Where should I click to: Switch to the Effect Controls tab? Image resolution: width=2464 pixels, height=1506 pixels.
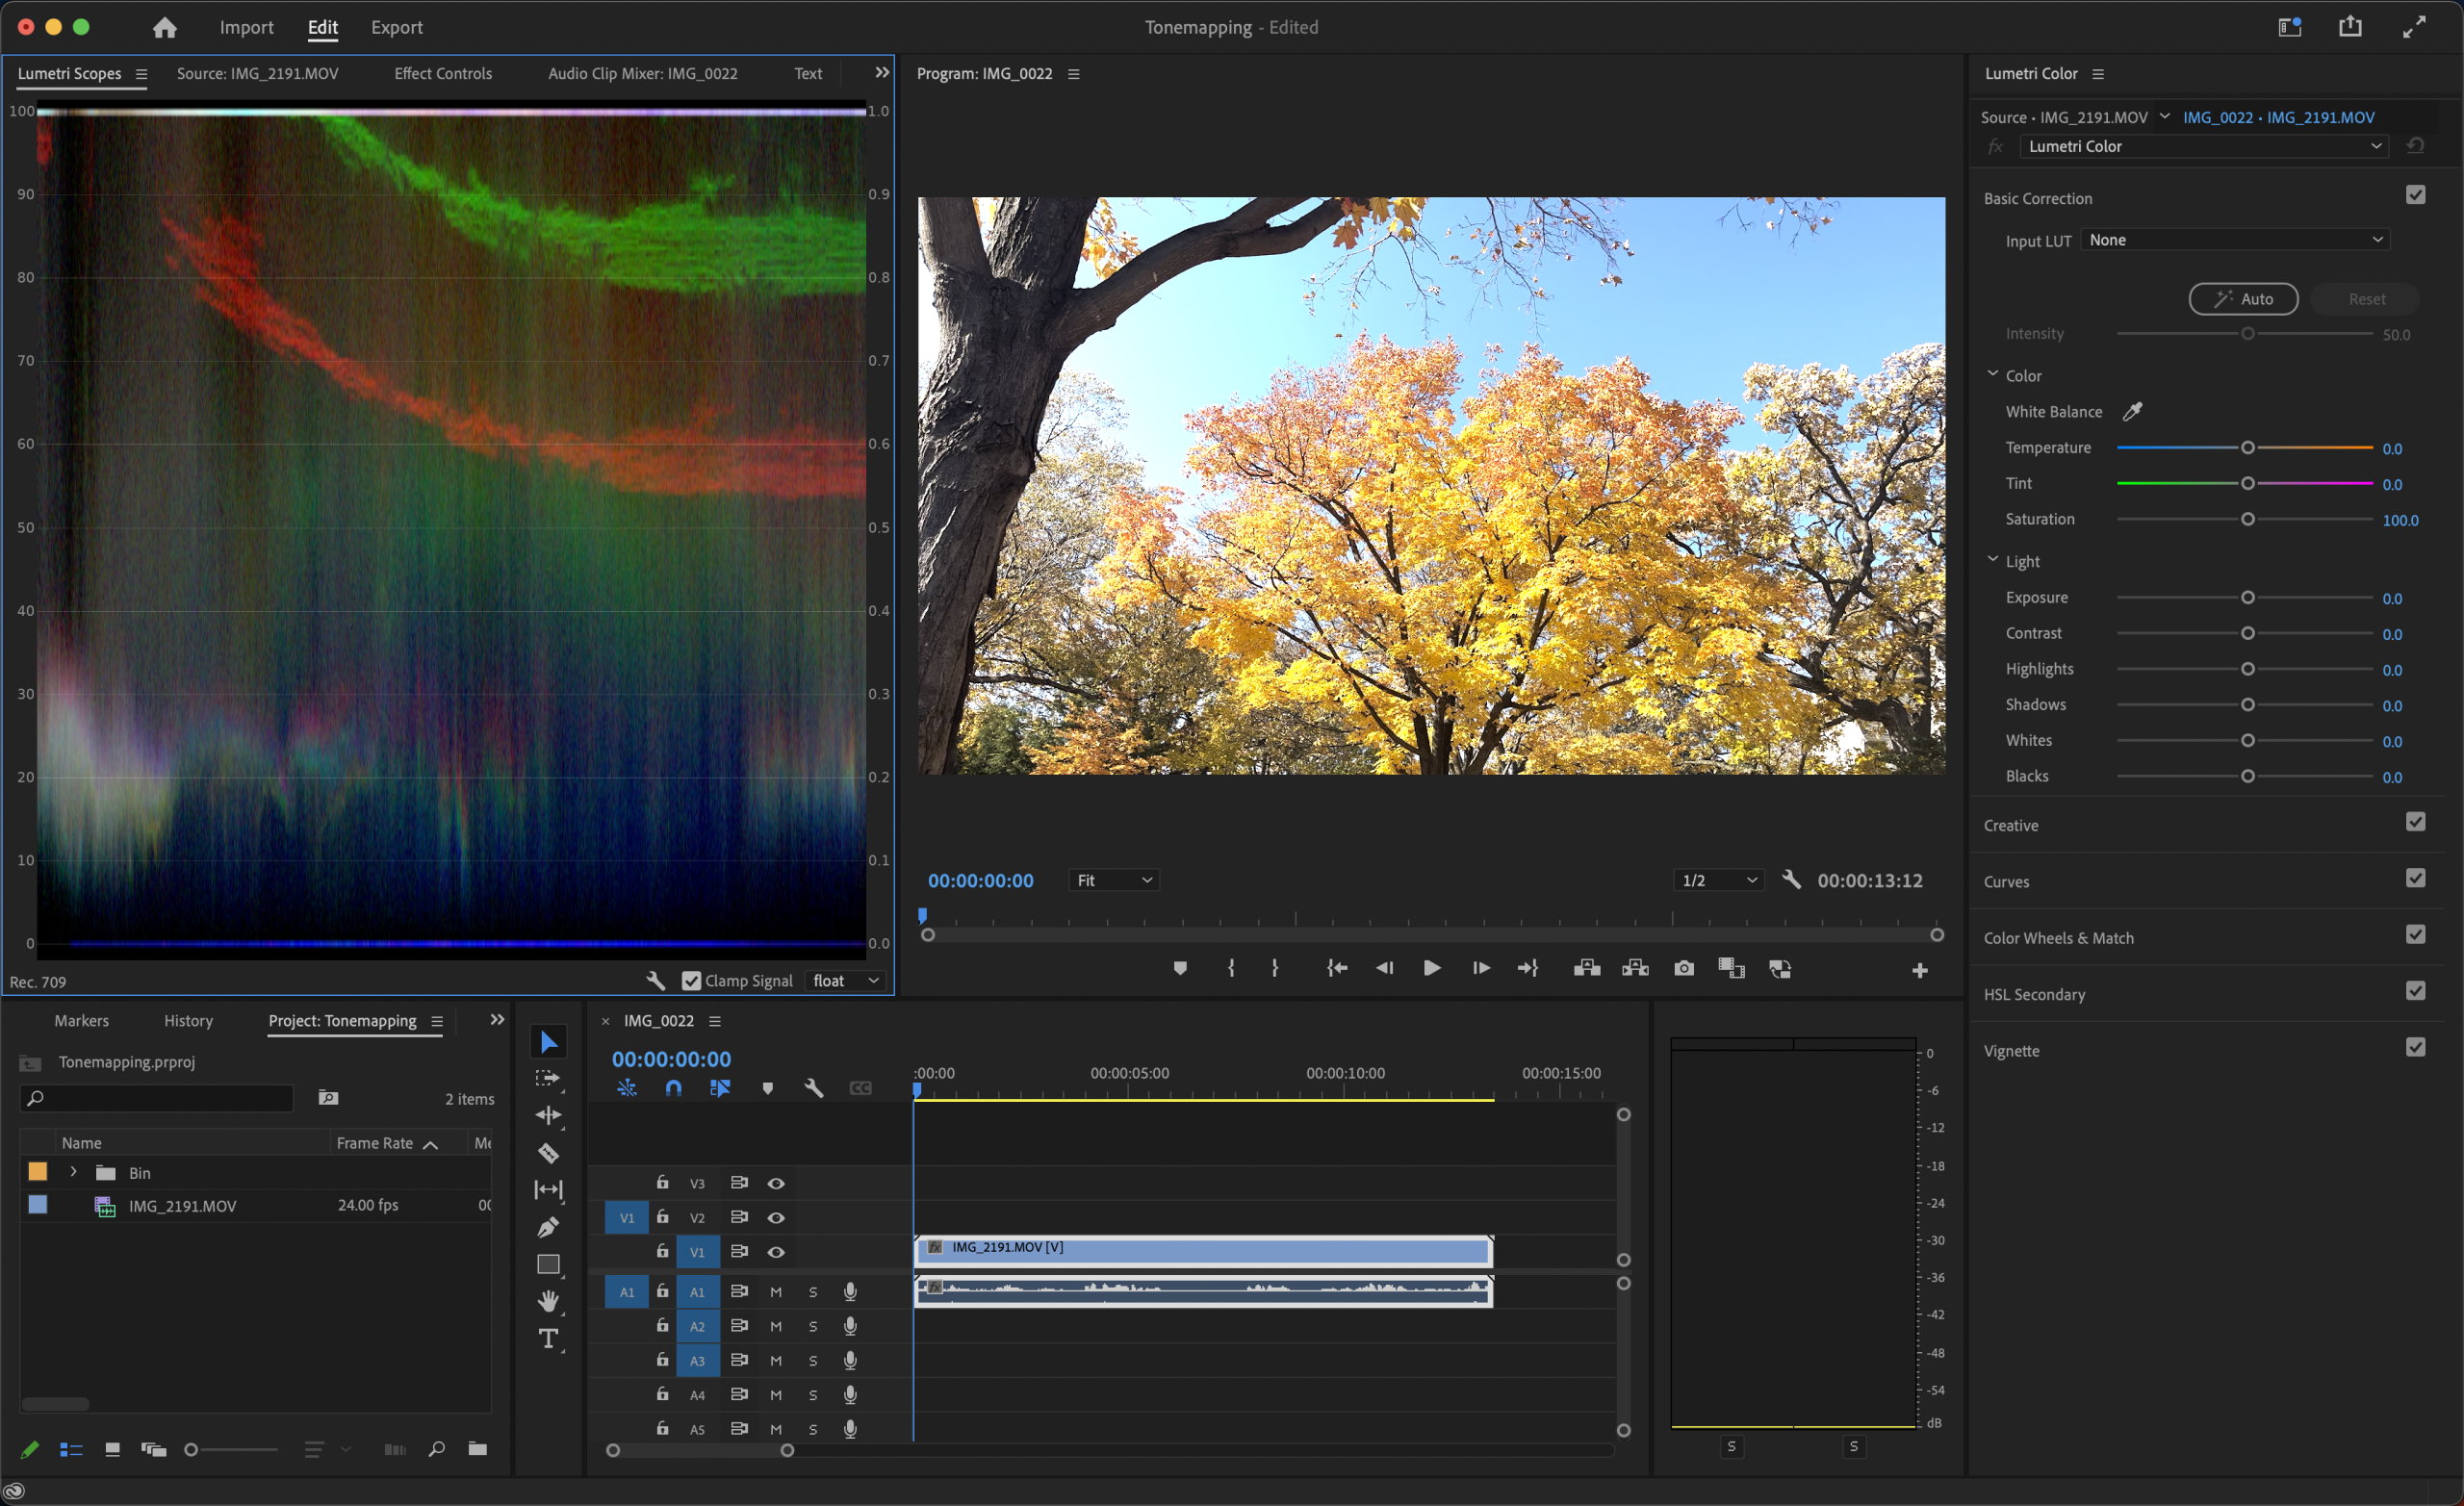point(443,73)
